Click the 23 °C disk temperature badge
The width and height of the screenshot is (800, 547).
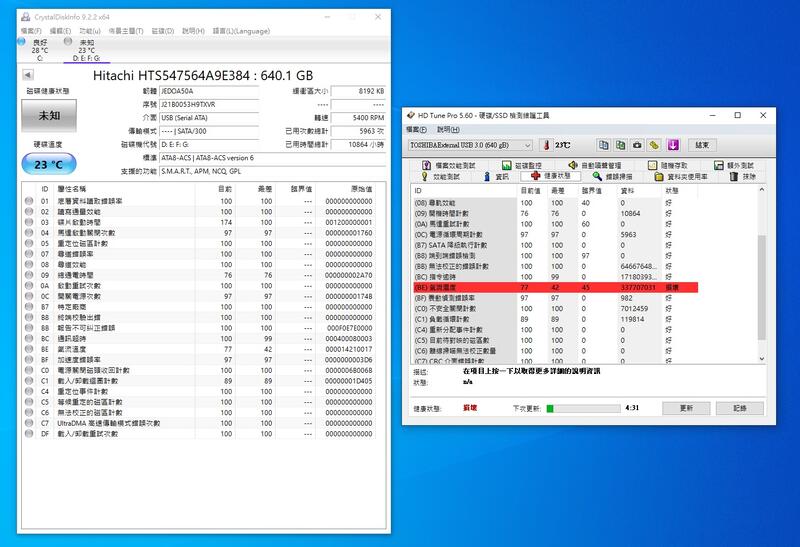[x=49, y=164]
